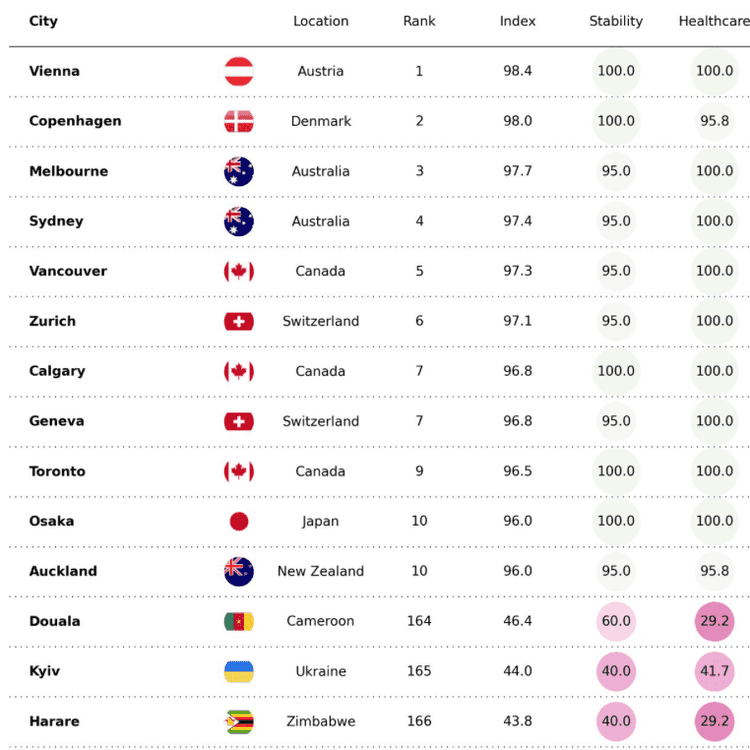Click the Rank column header

coord(419,21)
